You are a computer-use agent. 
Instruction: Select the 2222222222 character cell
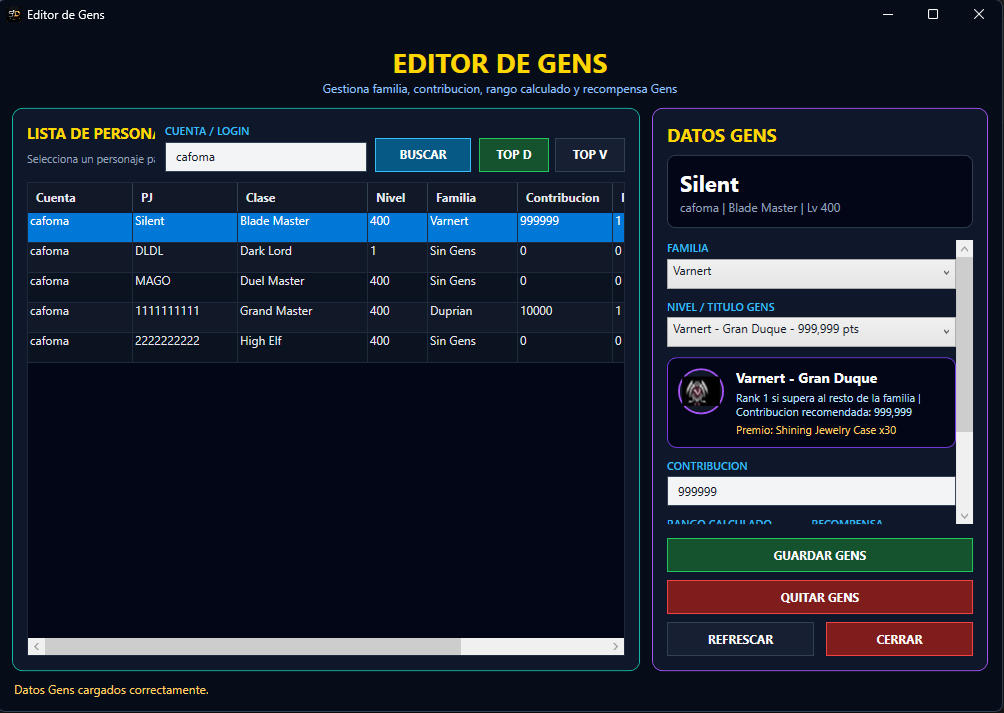(x=185, y=348)
